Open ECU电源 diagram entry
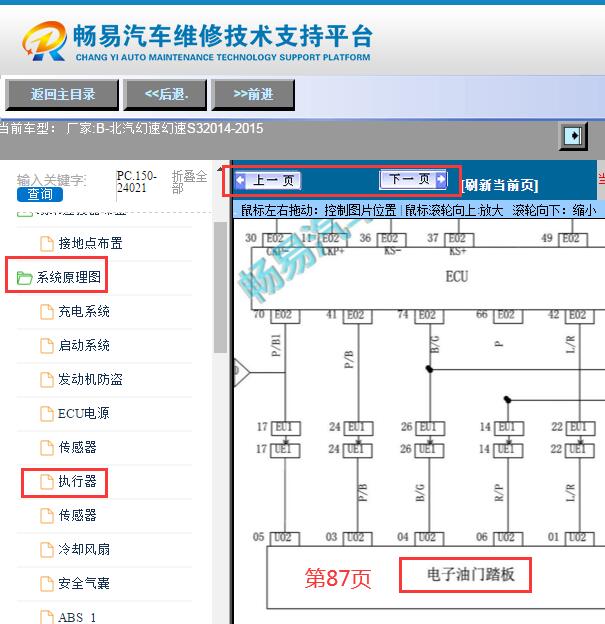 tap(84, 413)
